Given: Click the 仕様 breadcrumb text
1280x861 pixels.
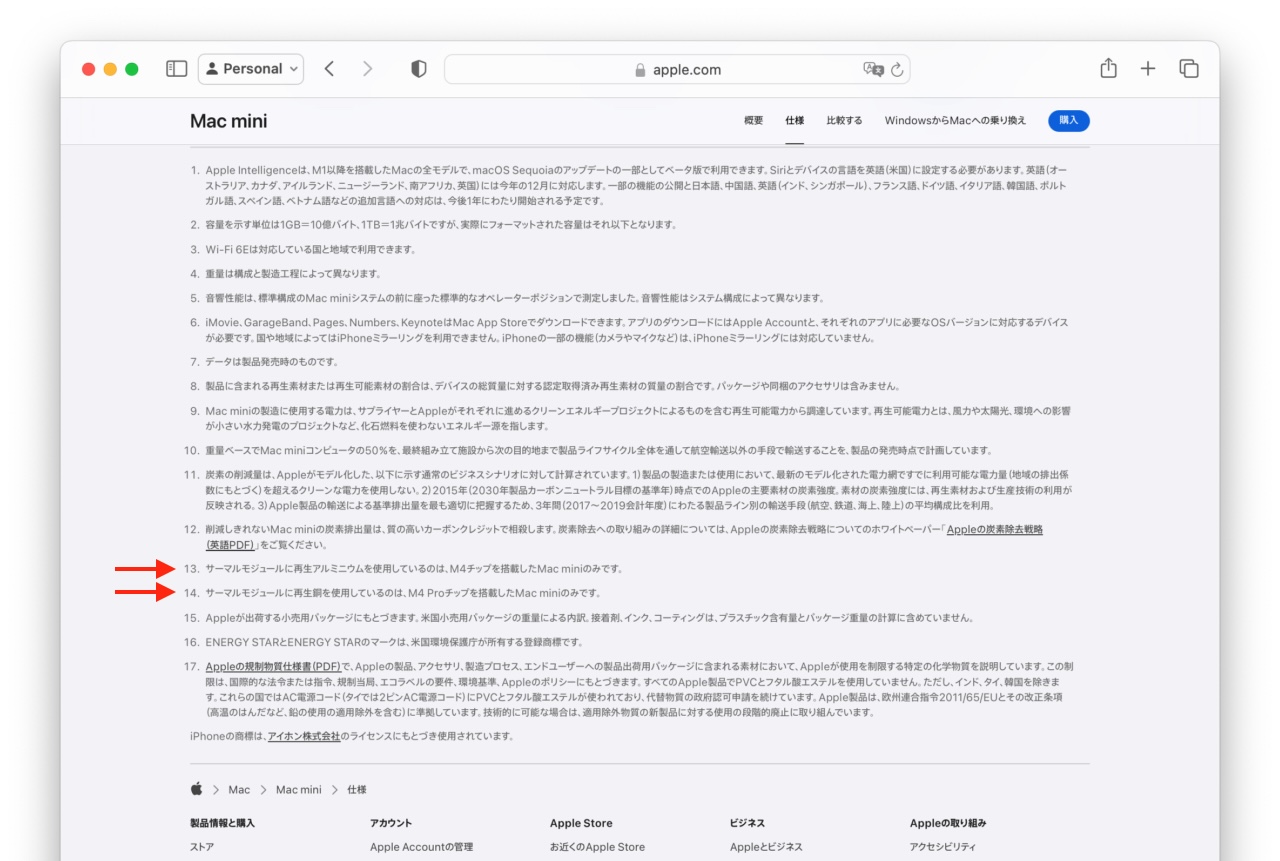Looking at the screenshot, I should (x=357, y=790).
